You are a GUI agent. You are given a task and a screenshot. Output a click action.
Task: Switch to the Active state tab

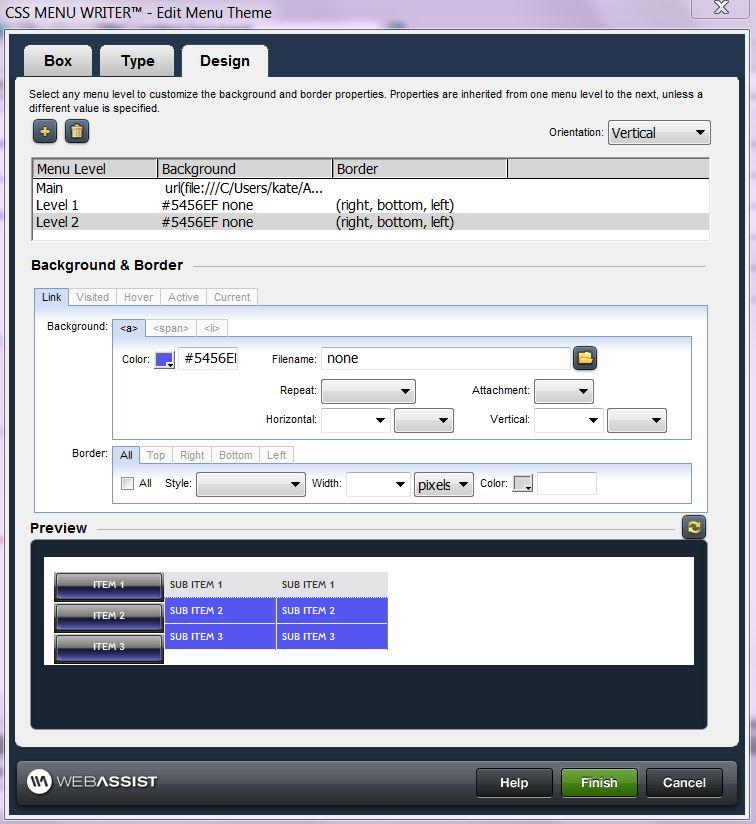(x=183, y=297)
